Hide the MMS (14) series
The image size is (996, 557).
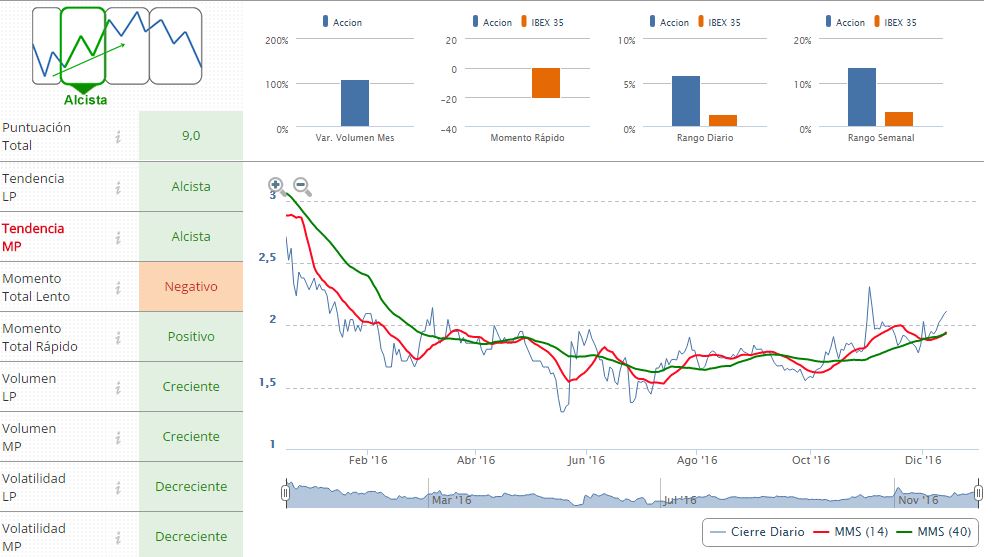click(850, 532)
